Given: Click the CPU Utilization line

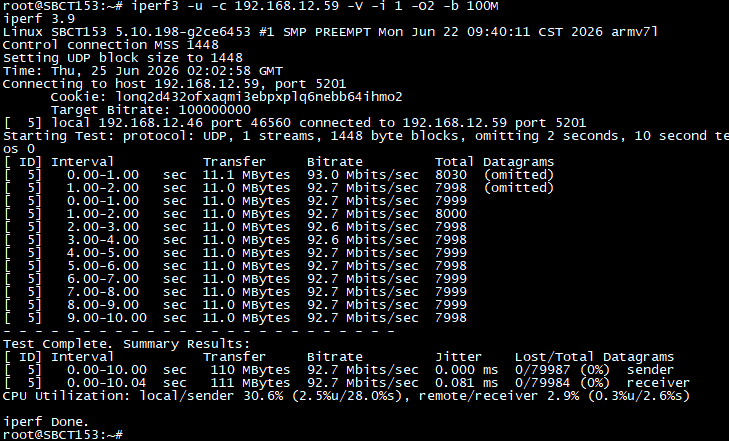Looking at the screenshot, I should click(346, 396).
